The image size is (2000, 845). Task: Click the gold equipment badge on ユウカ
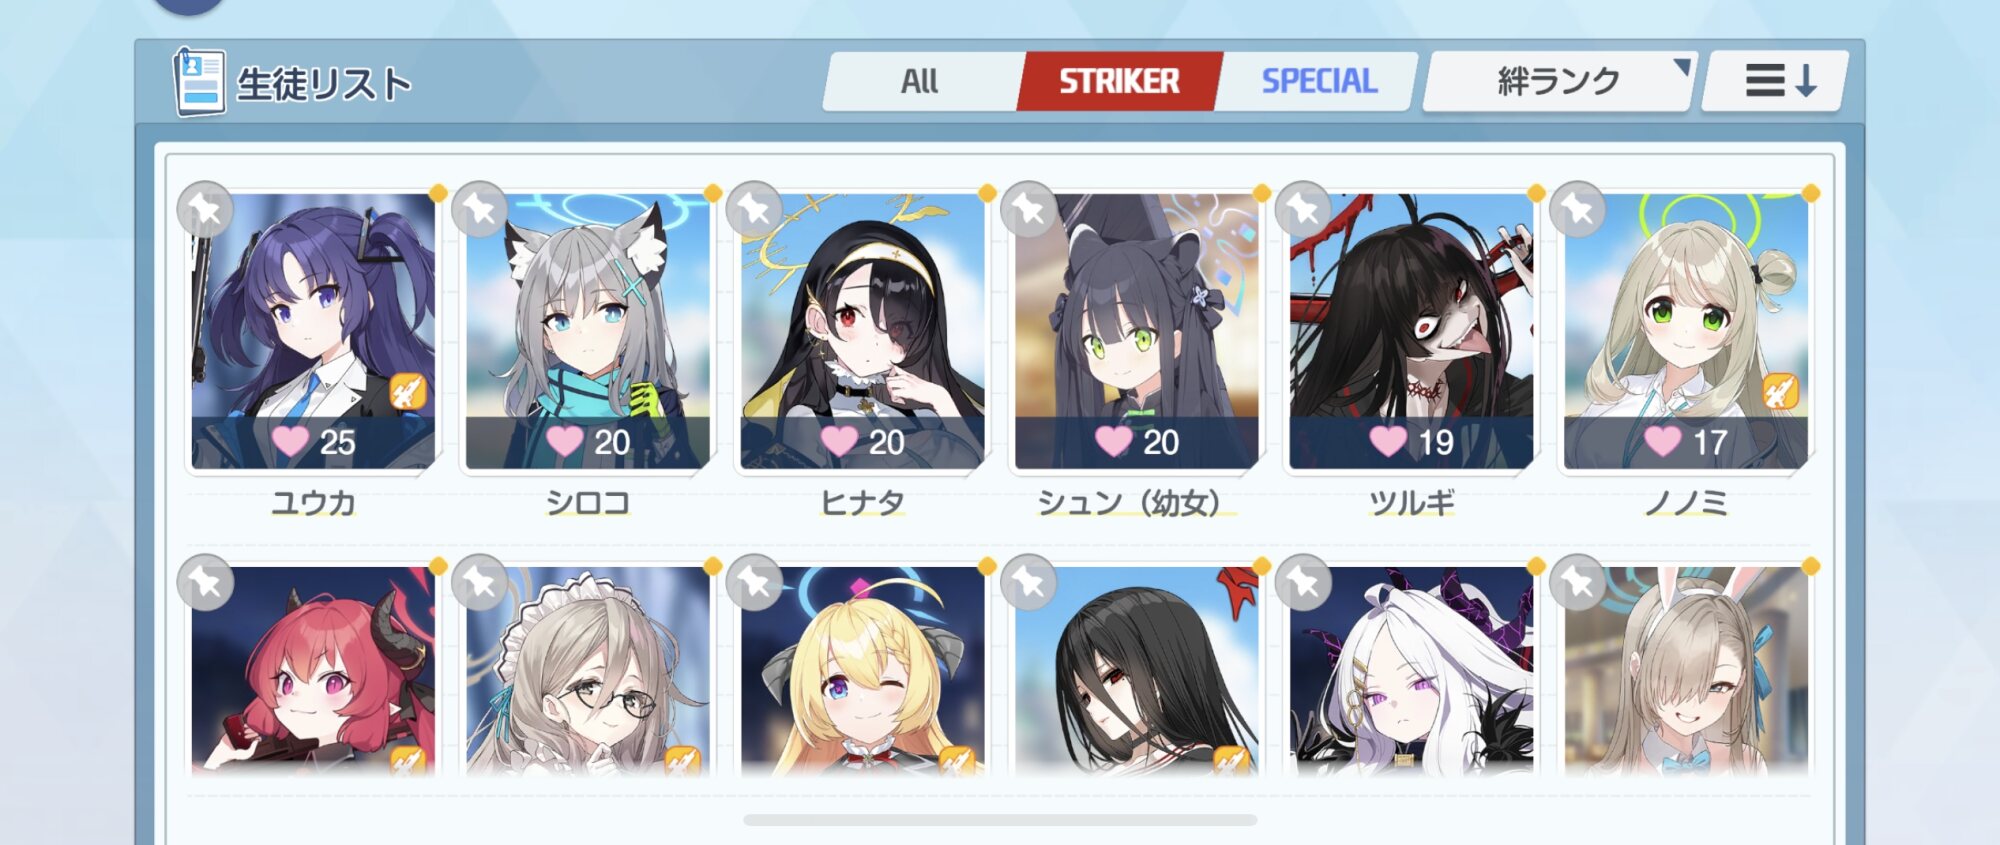click(x=407, y=392)
